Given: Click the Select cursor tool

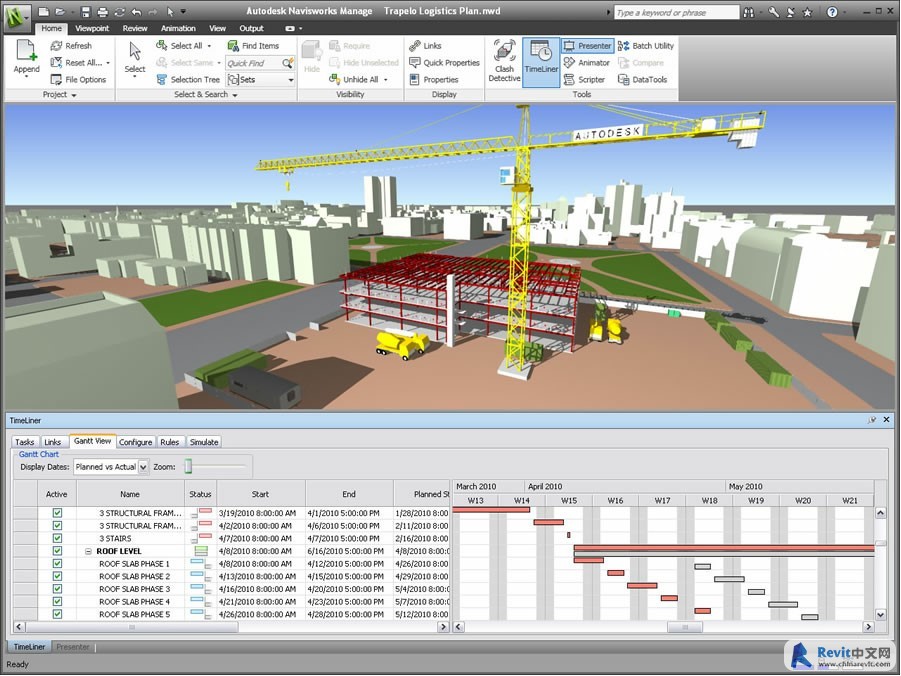Looking at the screenshot, I should [135, 58].
